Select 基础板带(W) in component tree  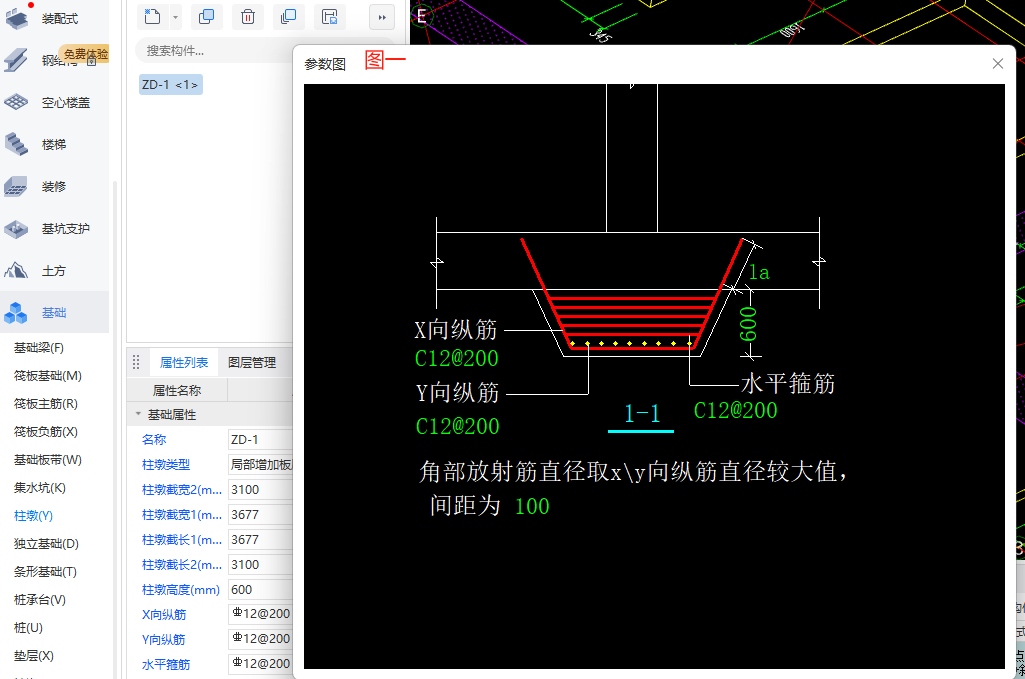click(x=48, y=460)
